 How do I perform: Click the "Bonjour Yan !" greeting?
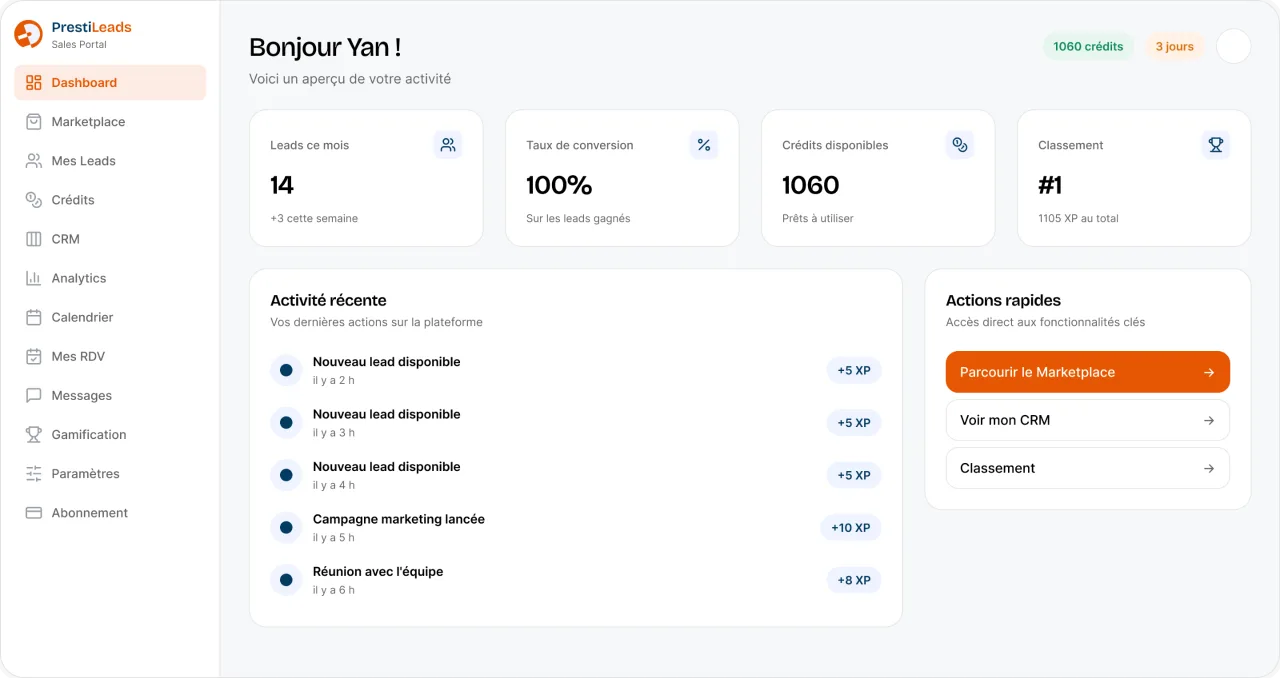click(x=325, y=47)
